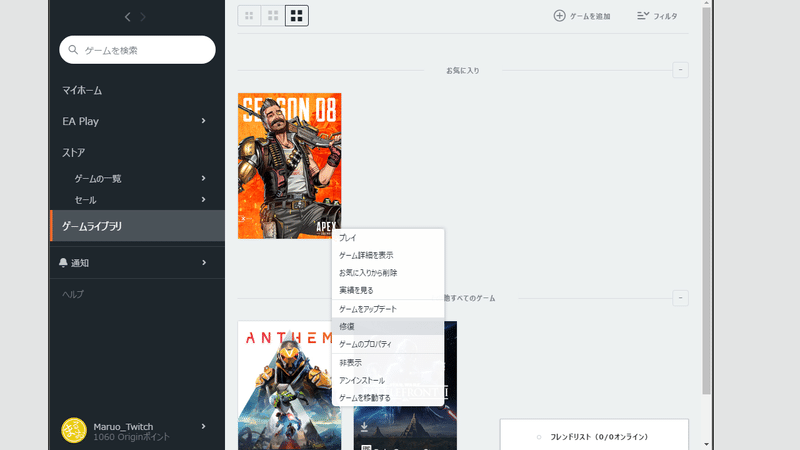Switch to large grid view

click(296, 16)
